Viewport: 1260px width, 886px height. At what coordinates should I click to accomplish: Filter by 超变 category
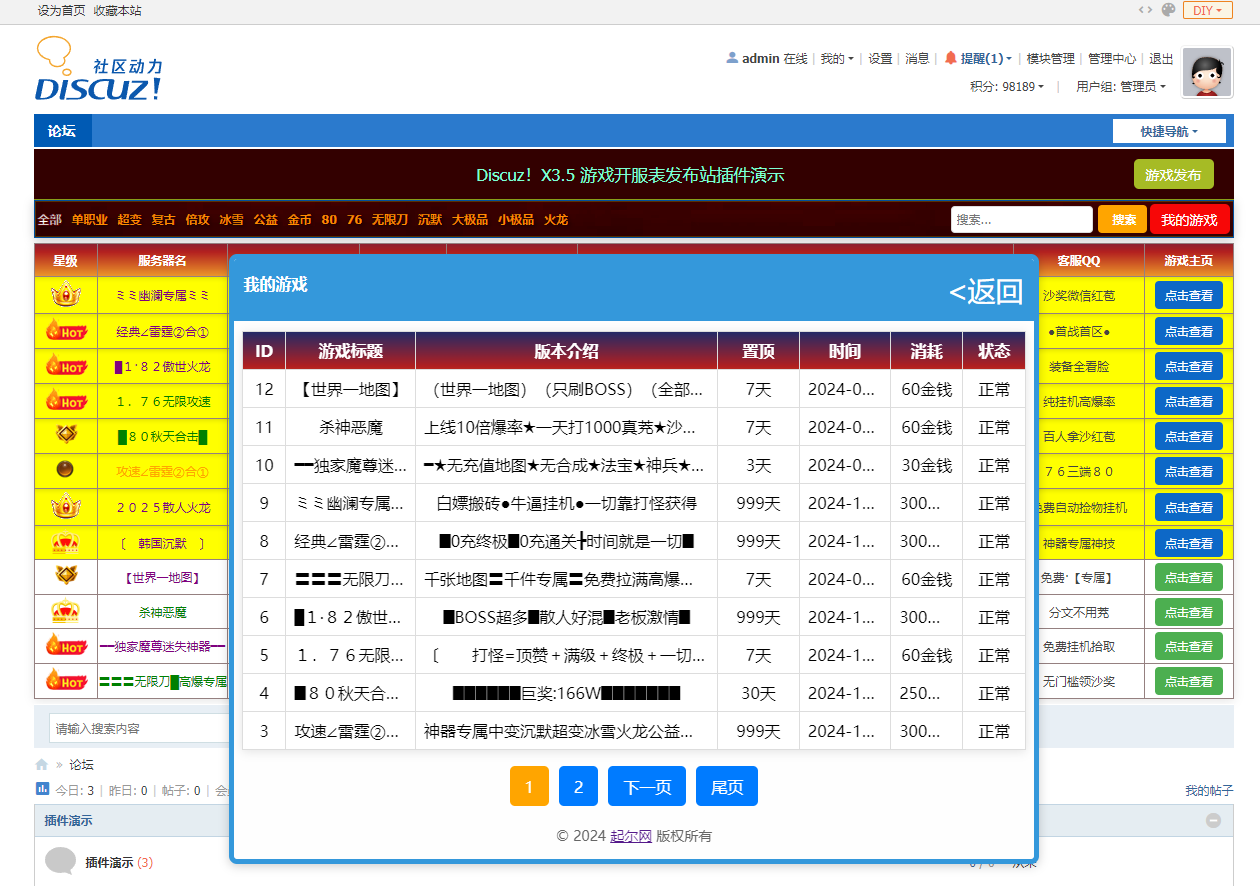click(x=129, y=220)
